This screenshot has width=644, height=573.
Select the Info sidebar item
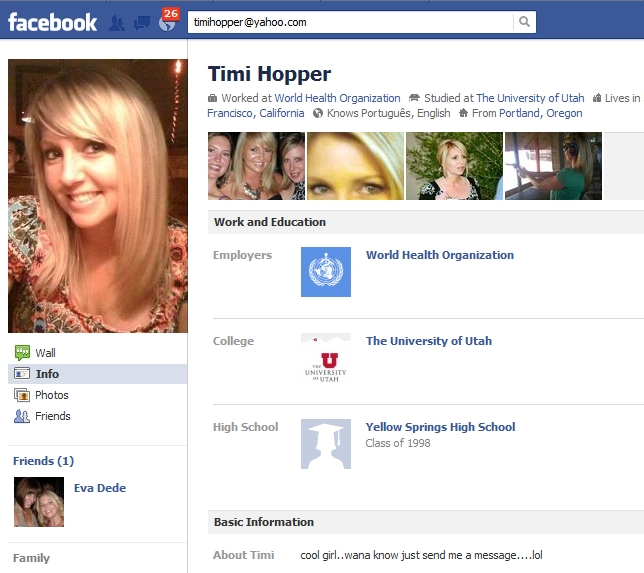(x=47, y=374)
